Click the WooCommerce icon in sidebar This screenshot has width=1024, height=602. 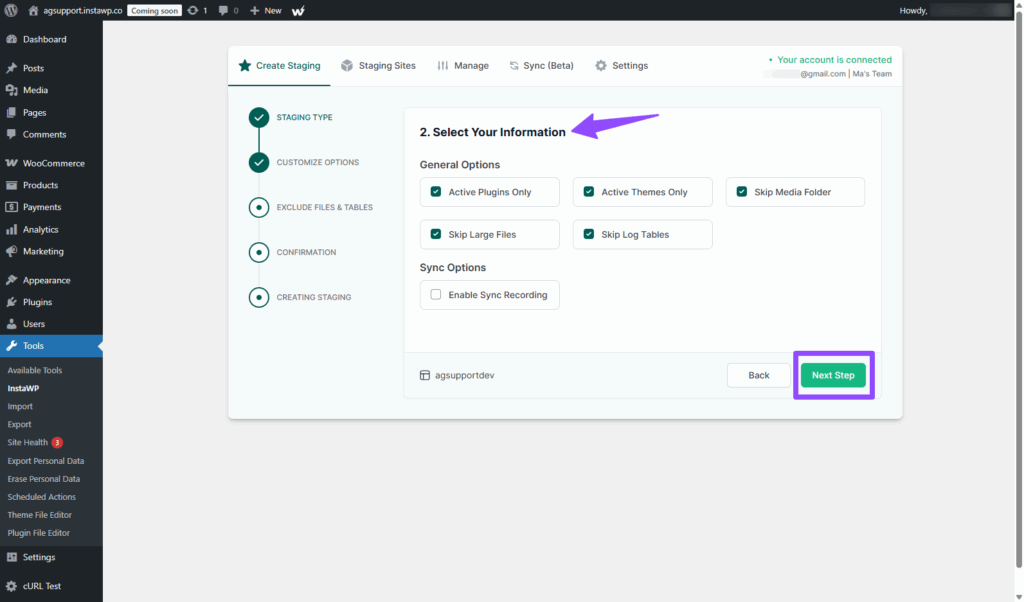(x=11, y=163)
